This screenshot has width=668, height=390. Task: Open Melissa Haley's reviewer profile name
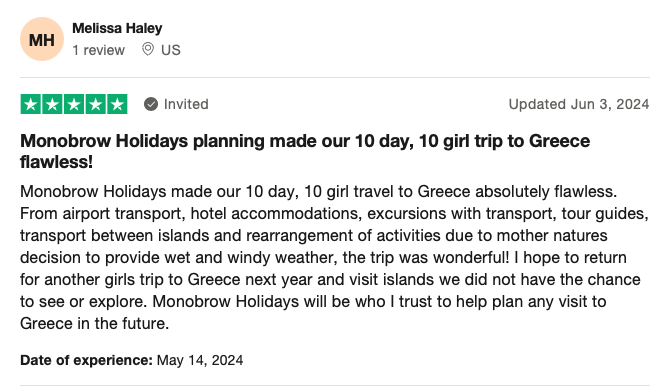pyautogui.click(x=117, y=29)
